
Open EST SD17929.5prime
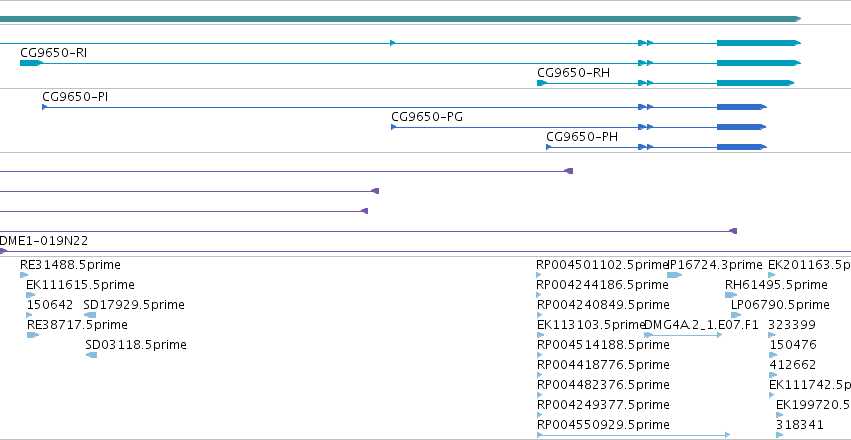pos(134,305)
